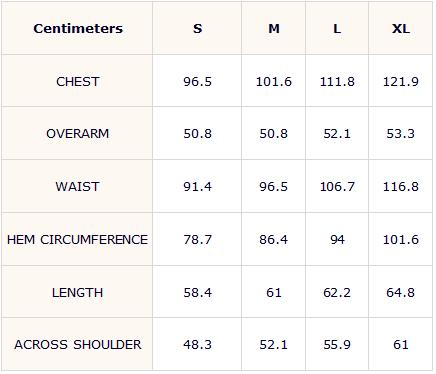Select the L size column header

click(x=337, y=28)
